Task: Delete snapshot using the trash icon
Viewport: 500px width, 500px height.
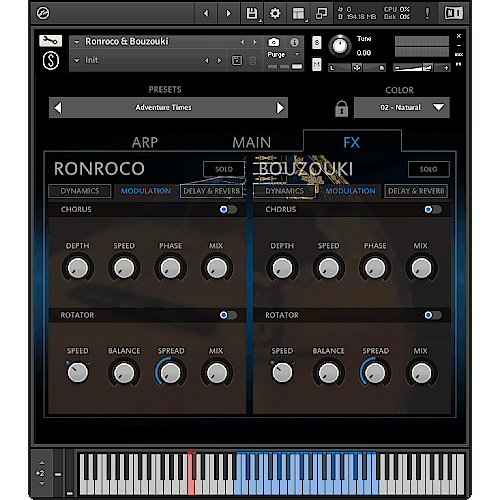Action: (x=253, y=60)
